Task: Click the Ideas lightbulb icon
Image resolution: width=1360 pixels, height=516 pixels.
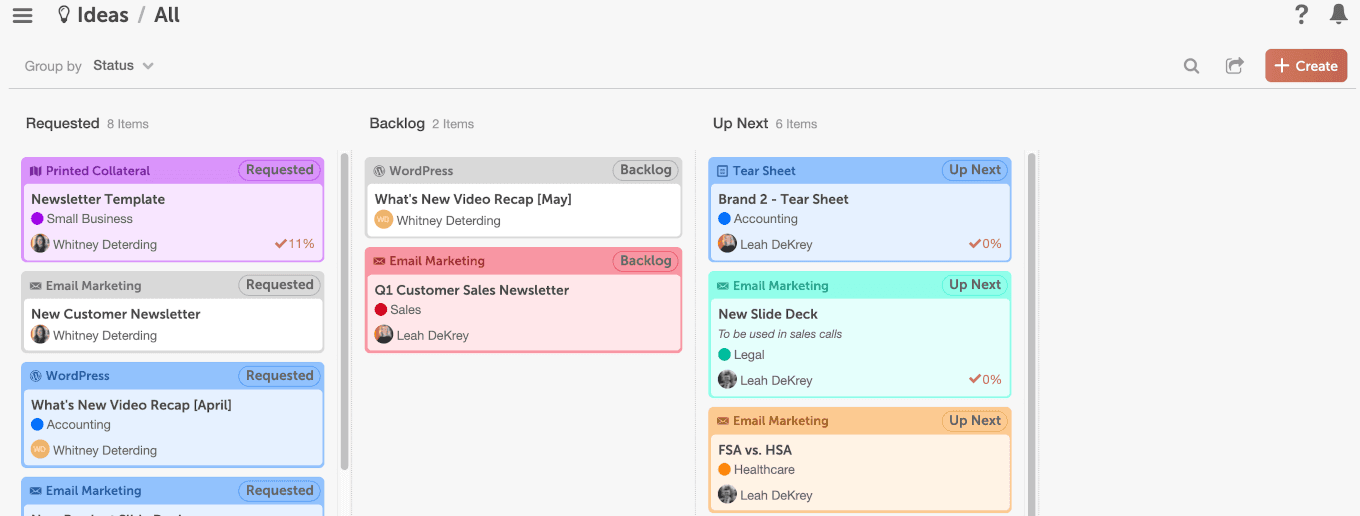Action: click(64, 15)
